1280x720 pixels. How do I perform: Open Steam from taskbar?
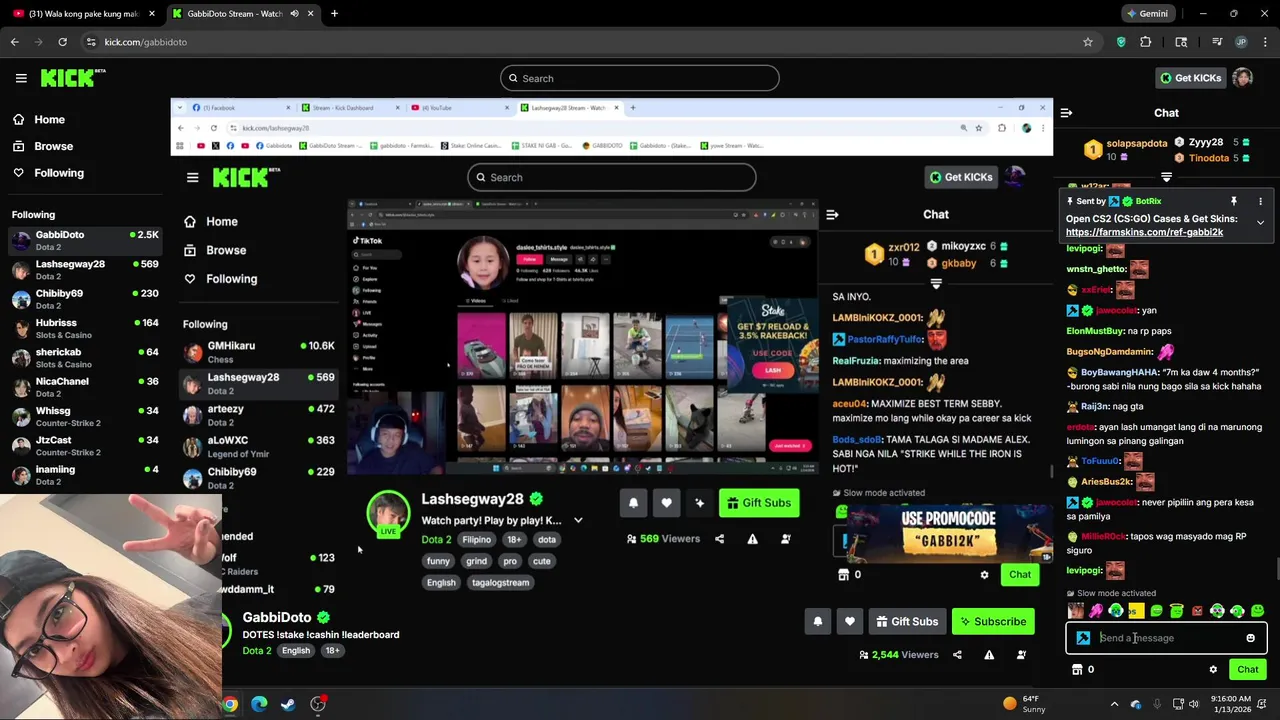(x=288, y=704)
